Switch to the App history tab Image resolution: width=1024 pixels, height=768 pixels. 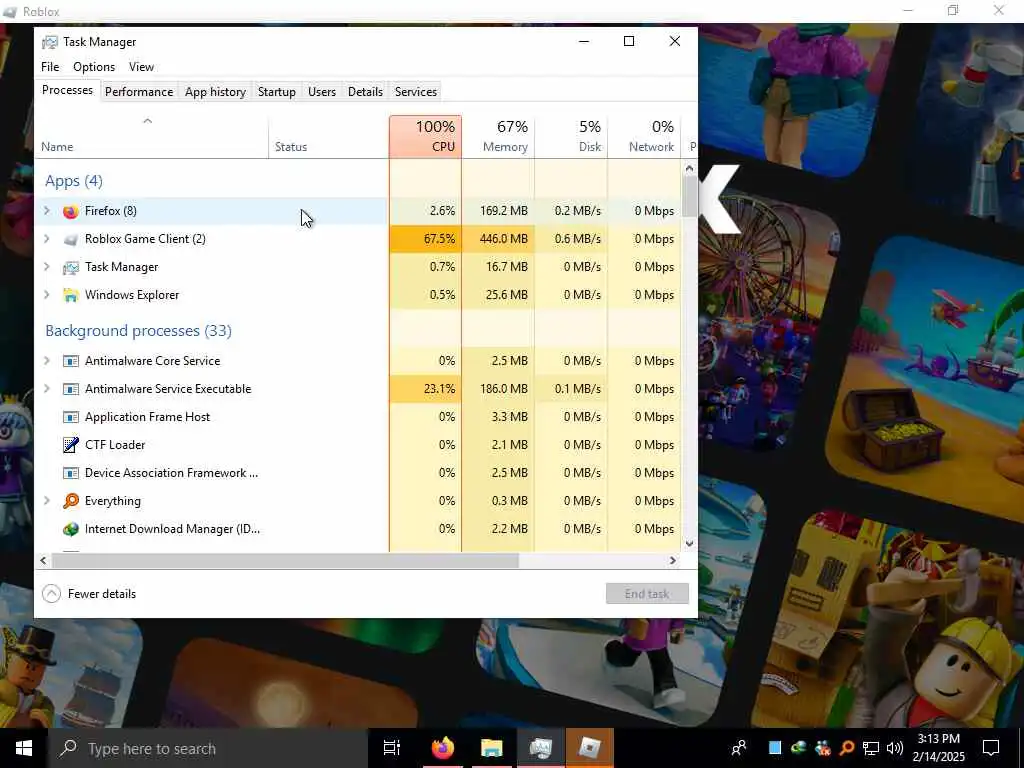coord(216,92)
